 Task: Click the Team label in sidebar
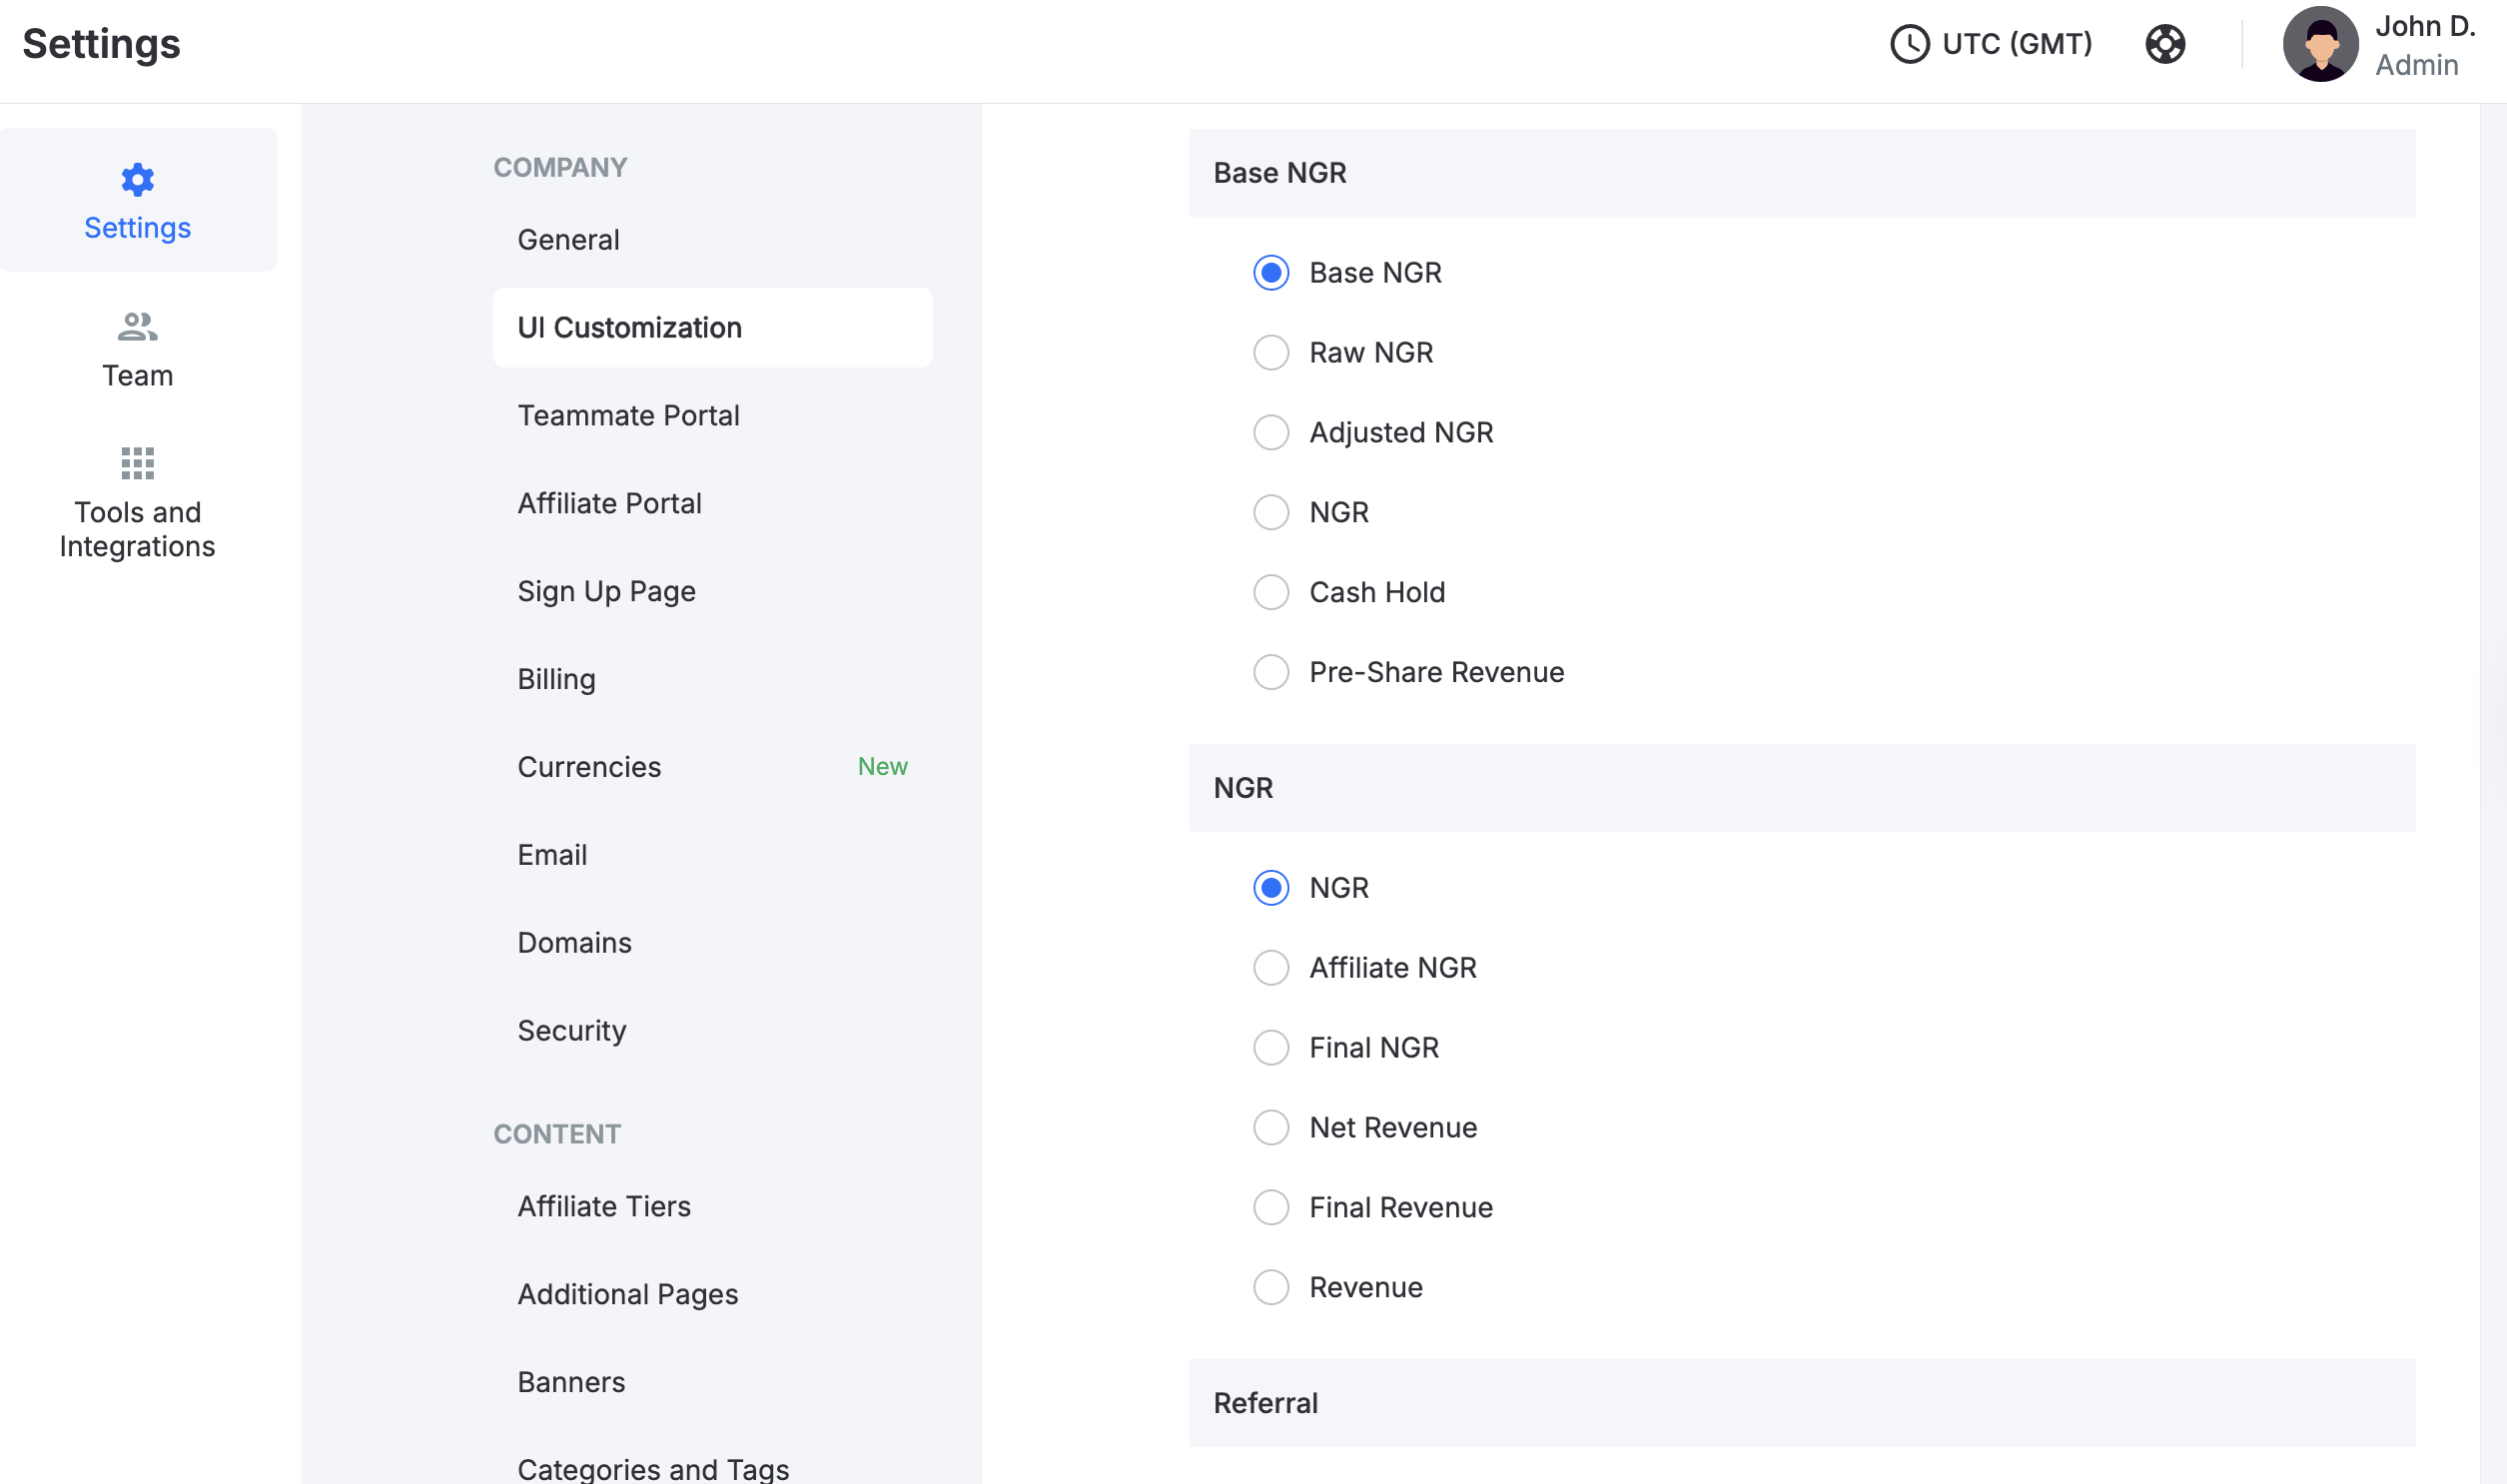137,376
